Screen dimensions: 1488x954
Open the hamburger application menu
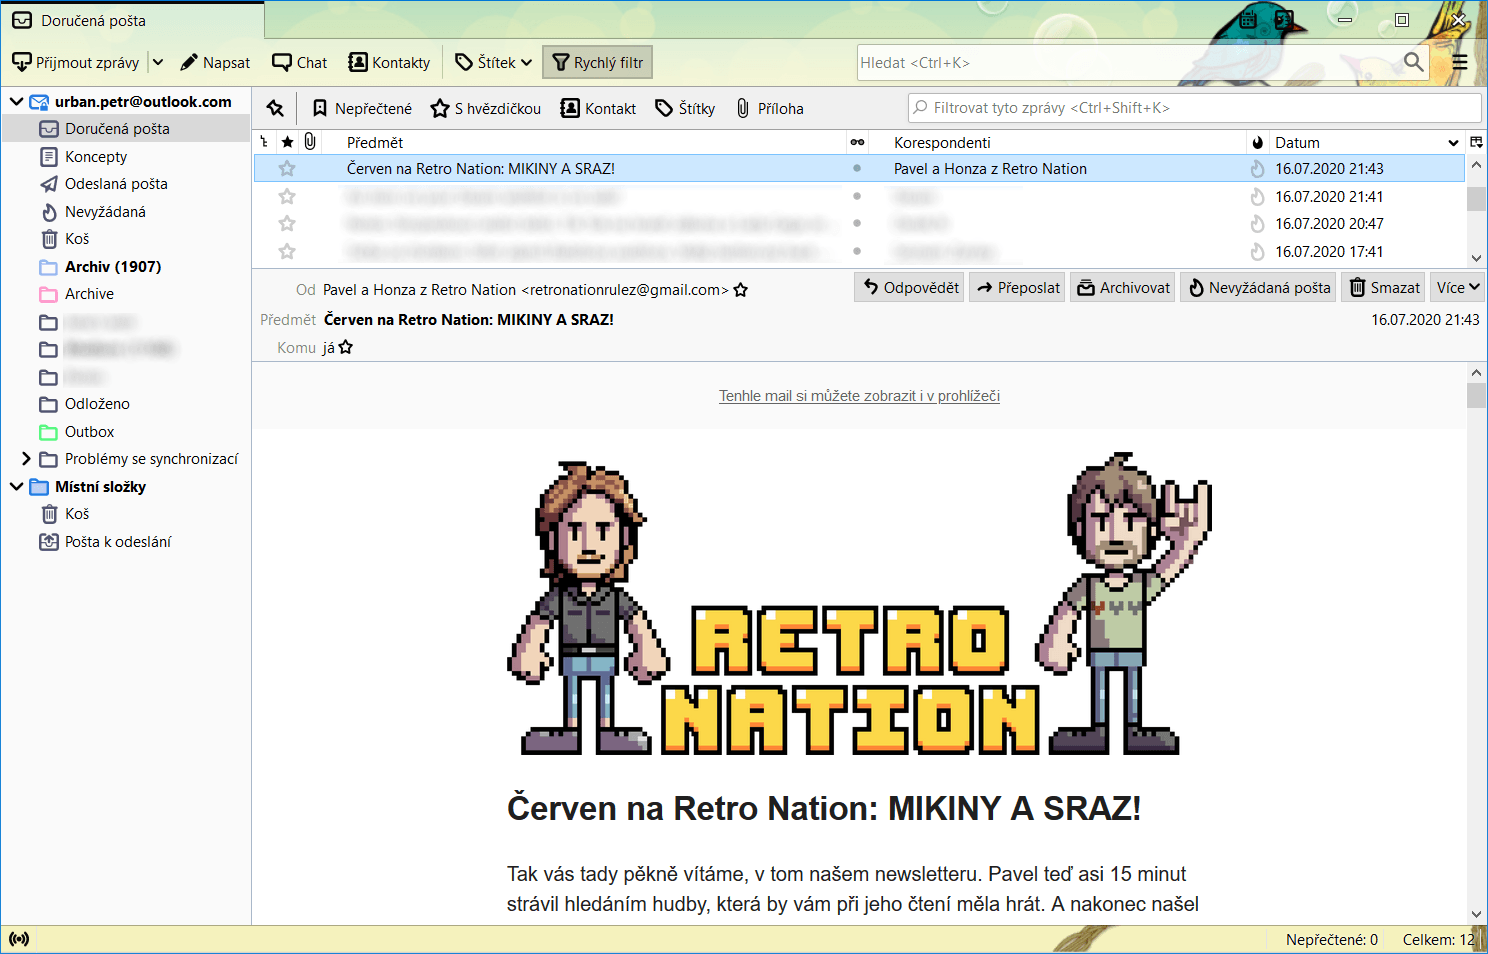click(1460, 62)
